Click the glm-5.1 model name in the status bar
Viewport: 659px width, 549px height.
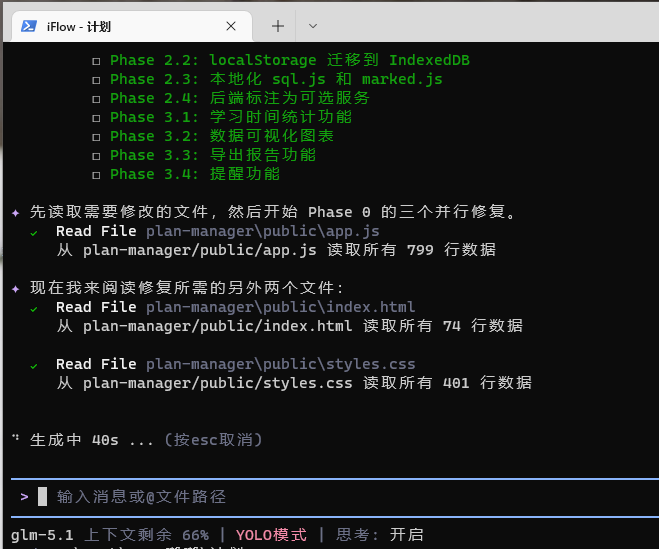click(x=43, y=535)
